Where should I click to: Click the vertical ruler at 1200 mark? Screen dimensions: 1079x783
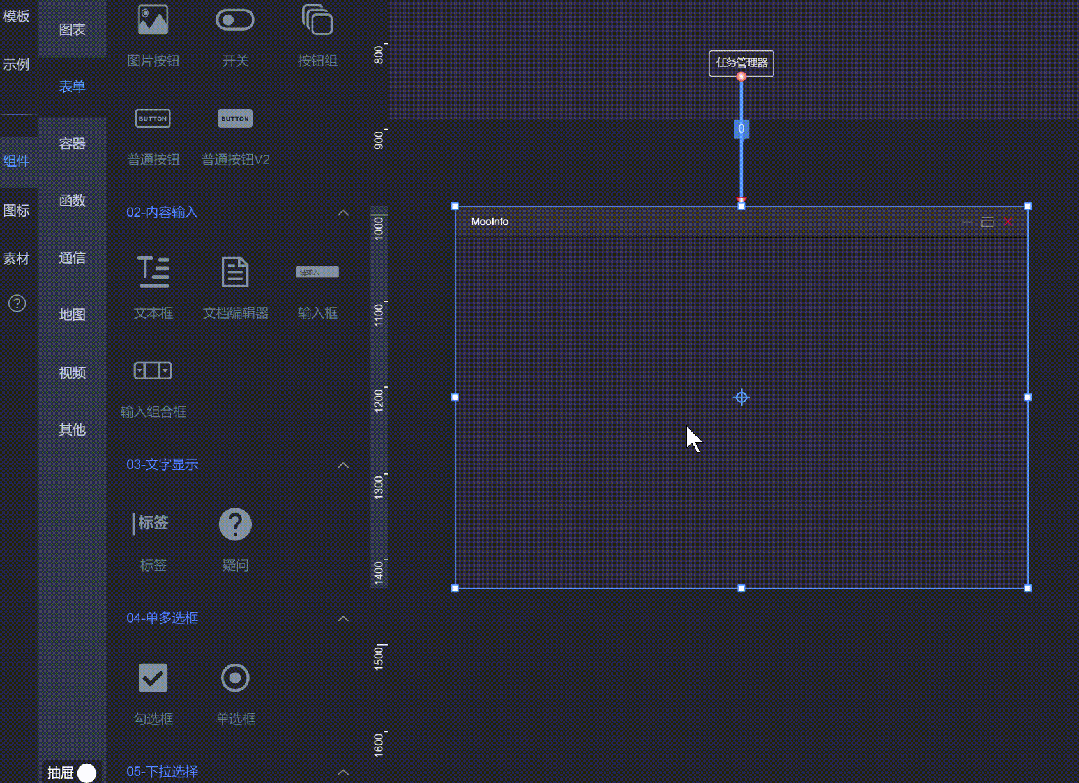pos(378,400)
